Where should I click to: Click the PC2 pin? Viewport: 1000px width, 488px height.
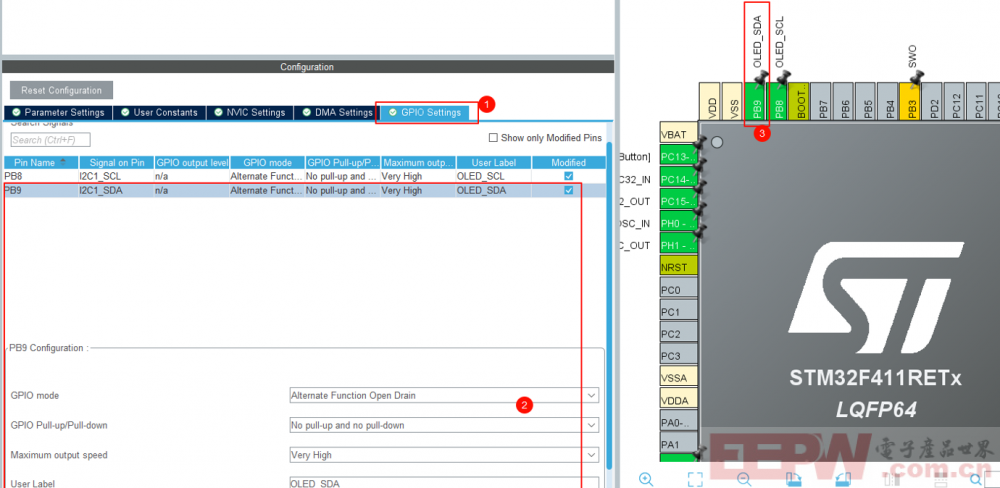pyautogui.click(x=679, y=334)
